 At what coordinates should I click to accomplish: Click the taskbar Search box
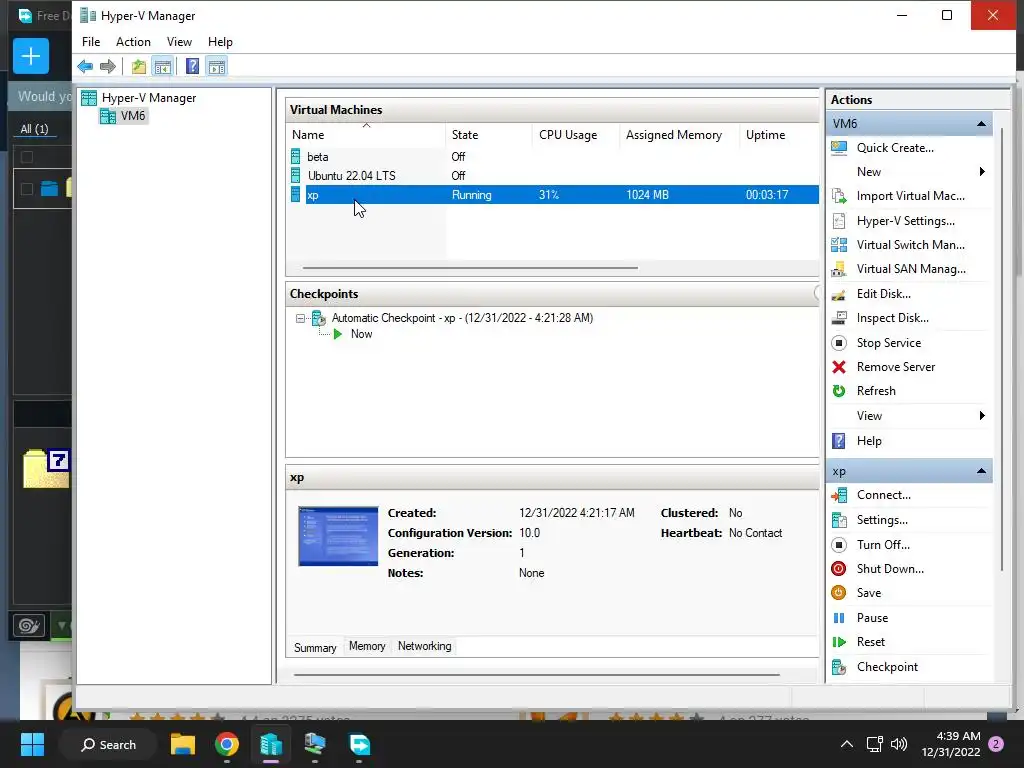tap(108, 744)
